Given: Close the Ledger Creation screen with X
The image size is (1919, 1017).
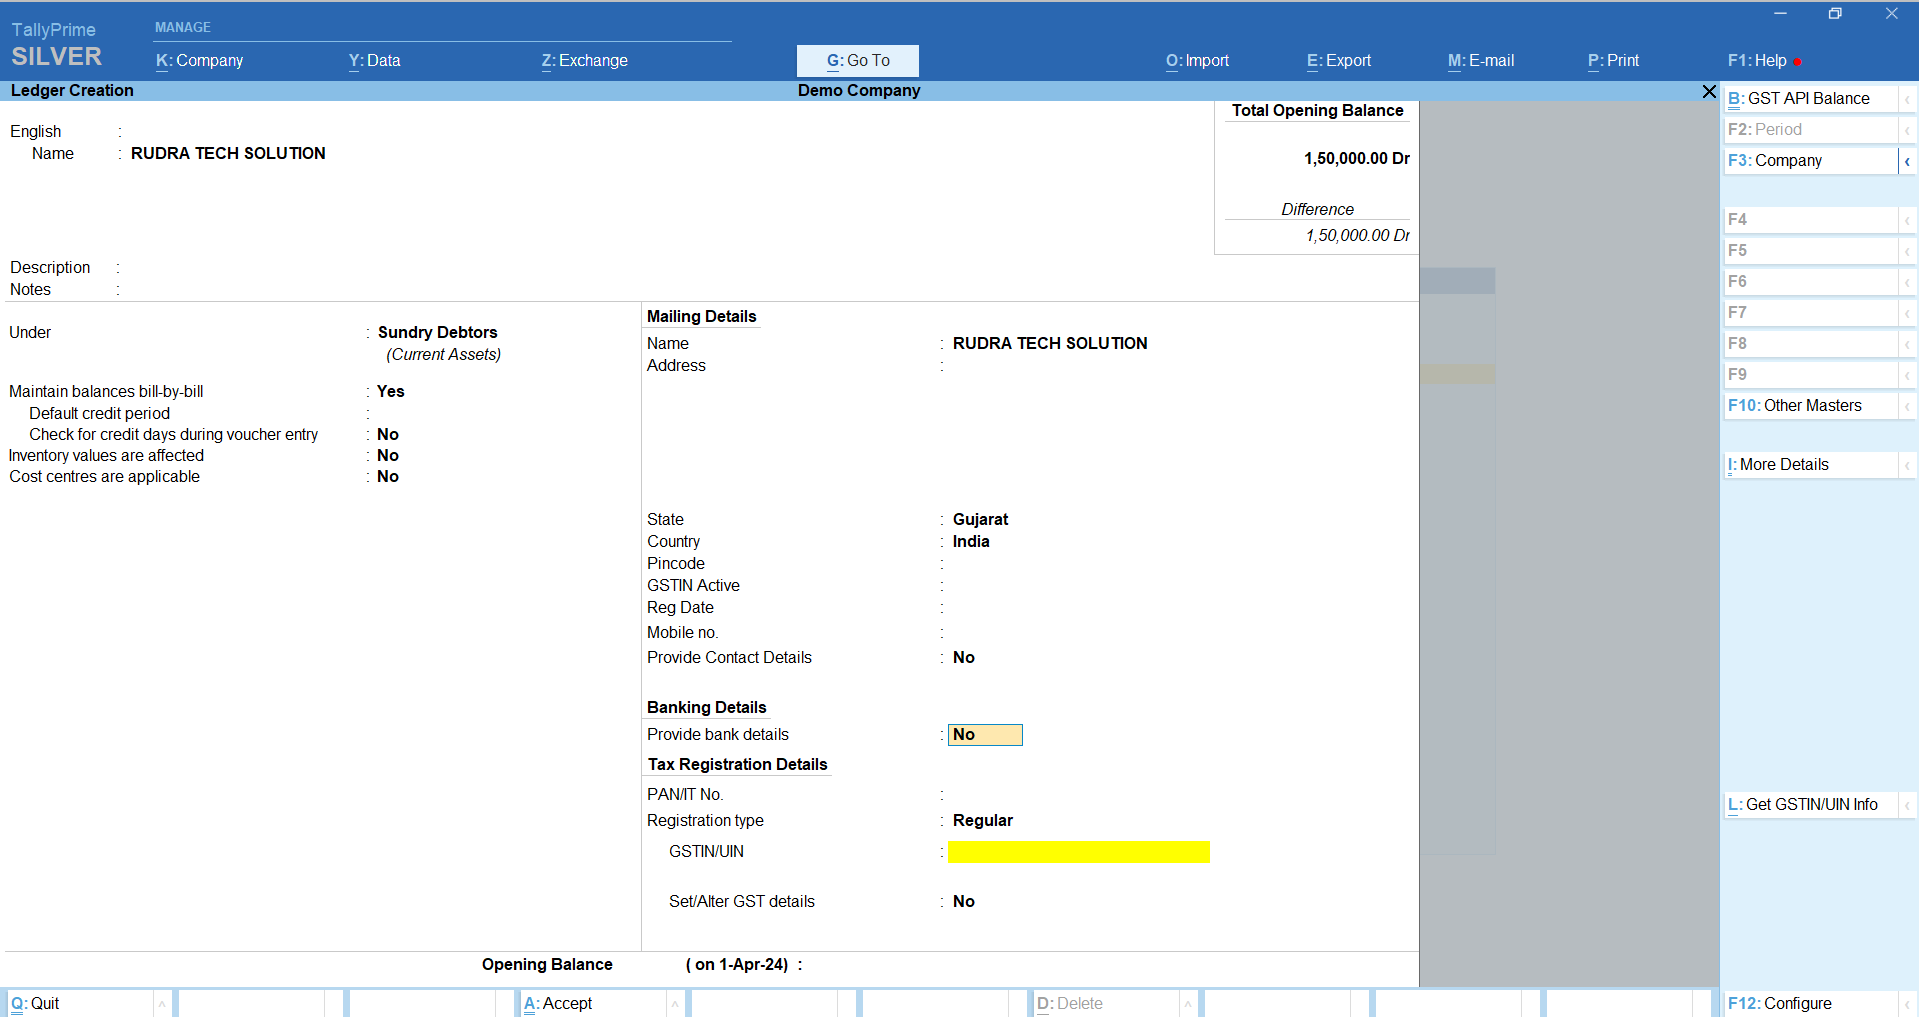Looking at the screenshot, I should click(1709, 91).
